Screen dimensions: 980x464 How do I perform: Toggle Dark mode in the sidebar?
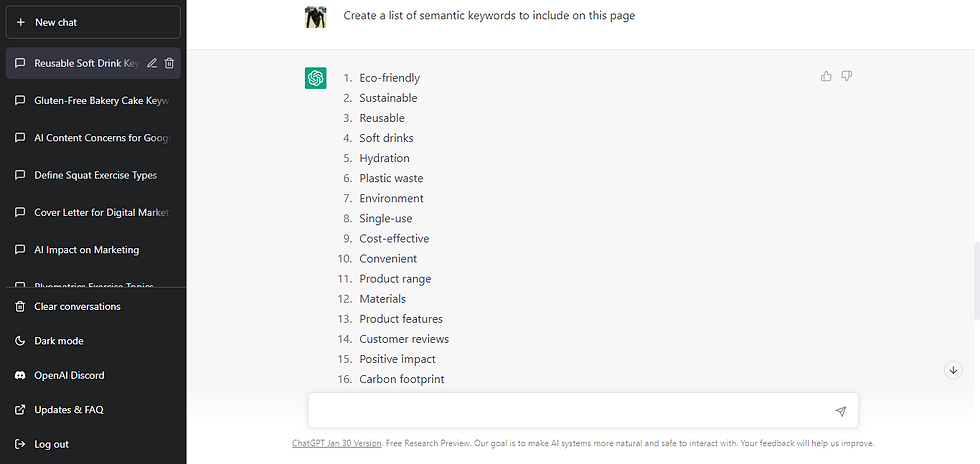click(59, 341)
